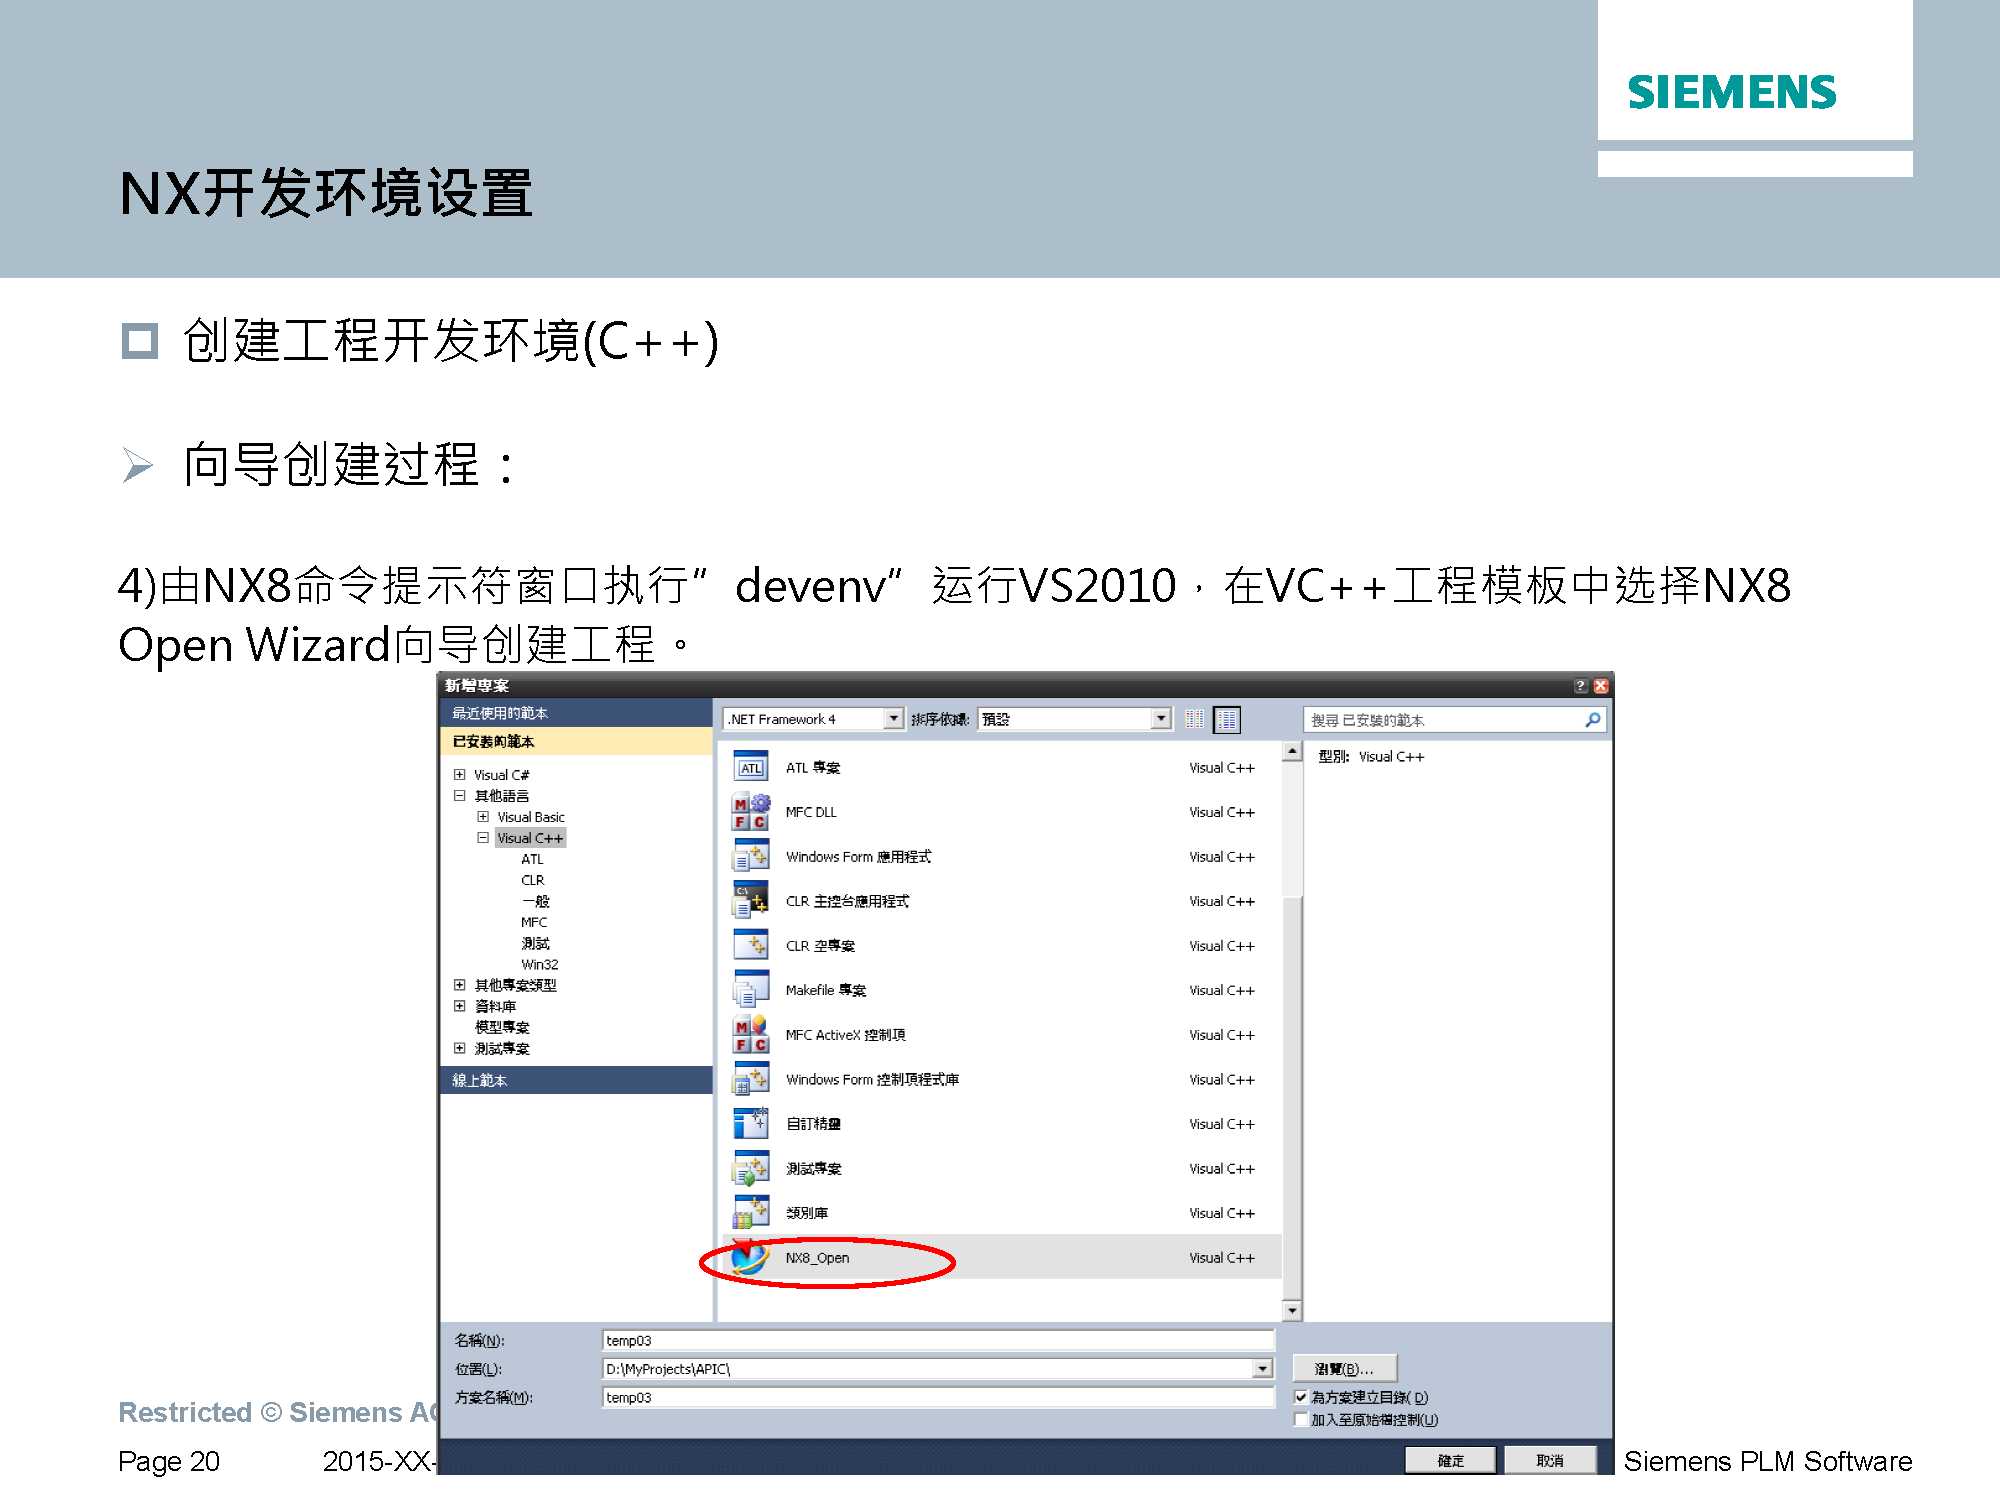Select the Makefile 專案 template icon

pos(751,990)
